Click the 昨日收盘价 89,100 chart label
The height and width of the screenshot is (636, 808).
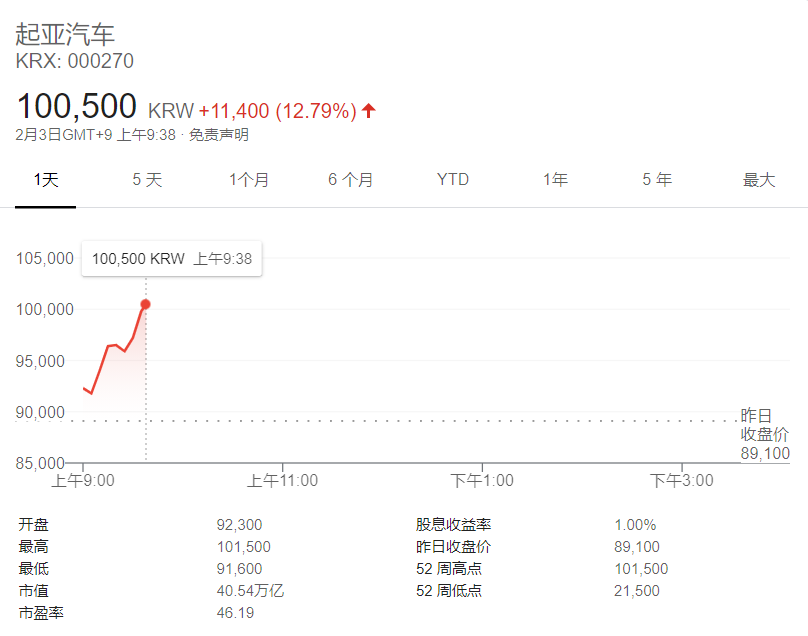764,434
